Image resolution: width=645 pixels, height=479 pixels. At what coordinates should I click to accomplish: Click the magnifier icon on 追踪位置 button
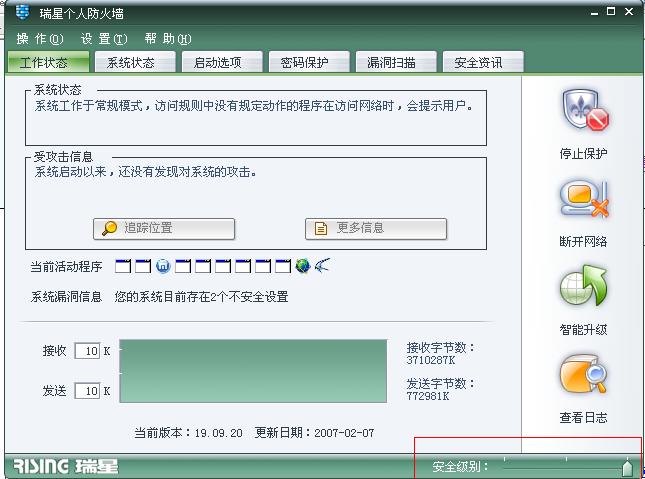(109, 228)
